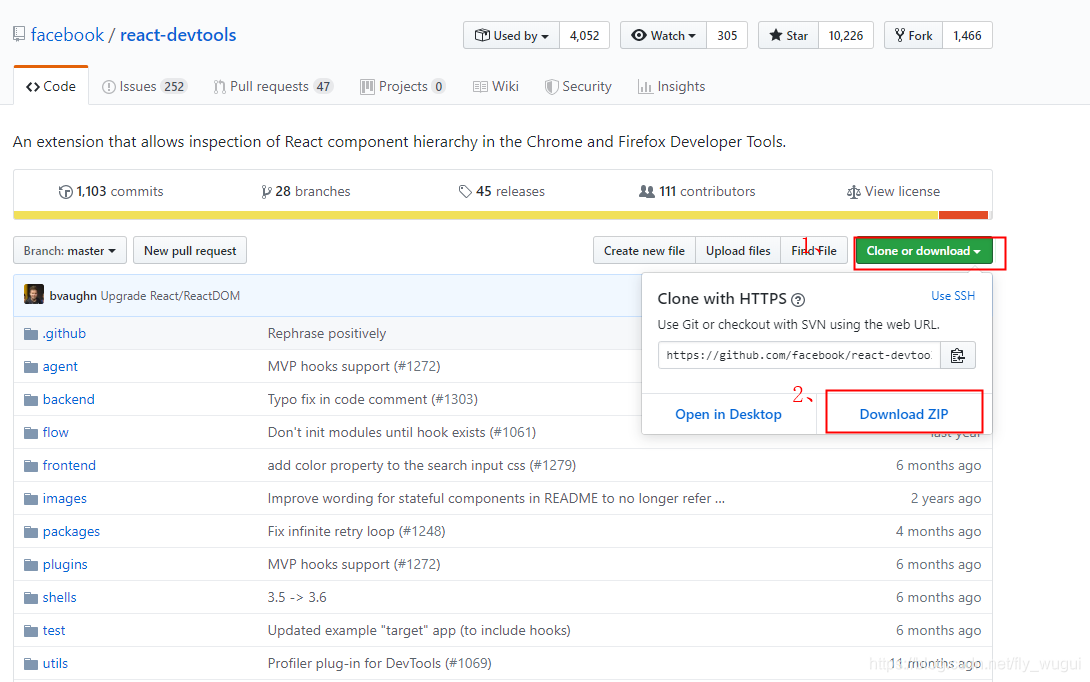1090x682 pixels.
Task: View the 1,466 forks count
Action: point(967,35)
